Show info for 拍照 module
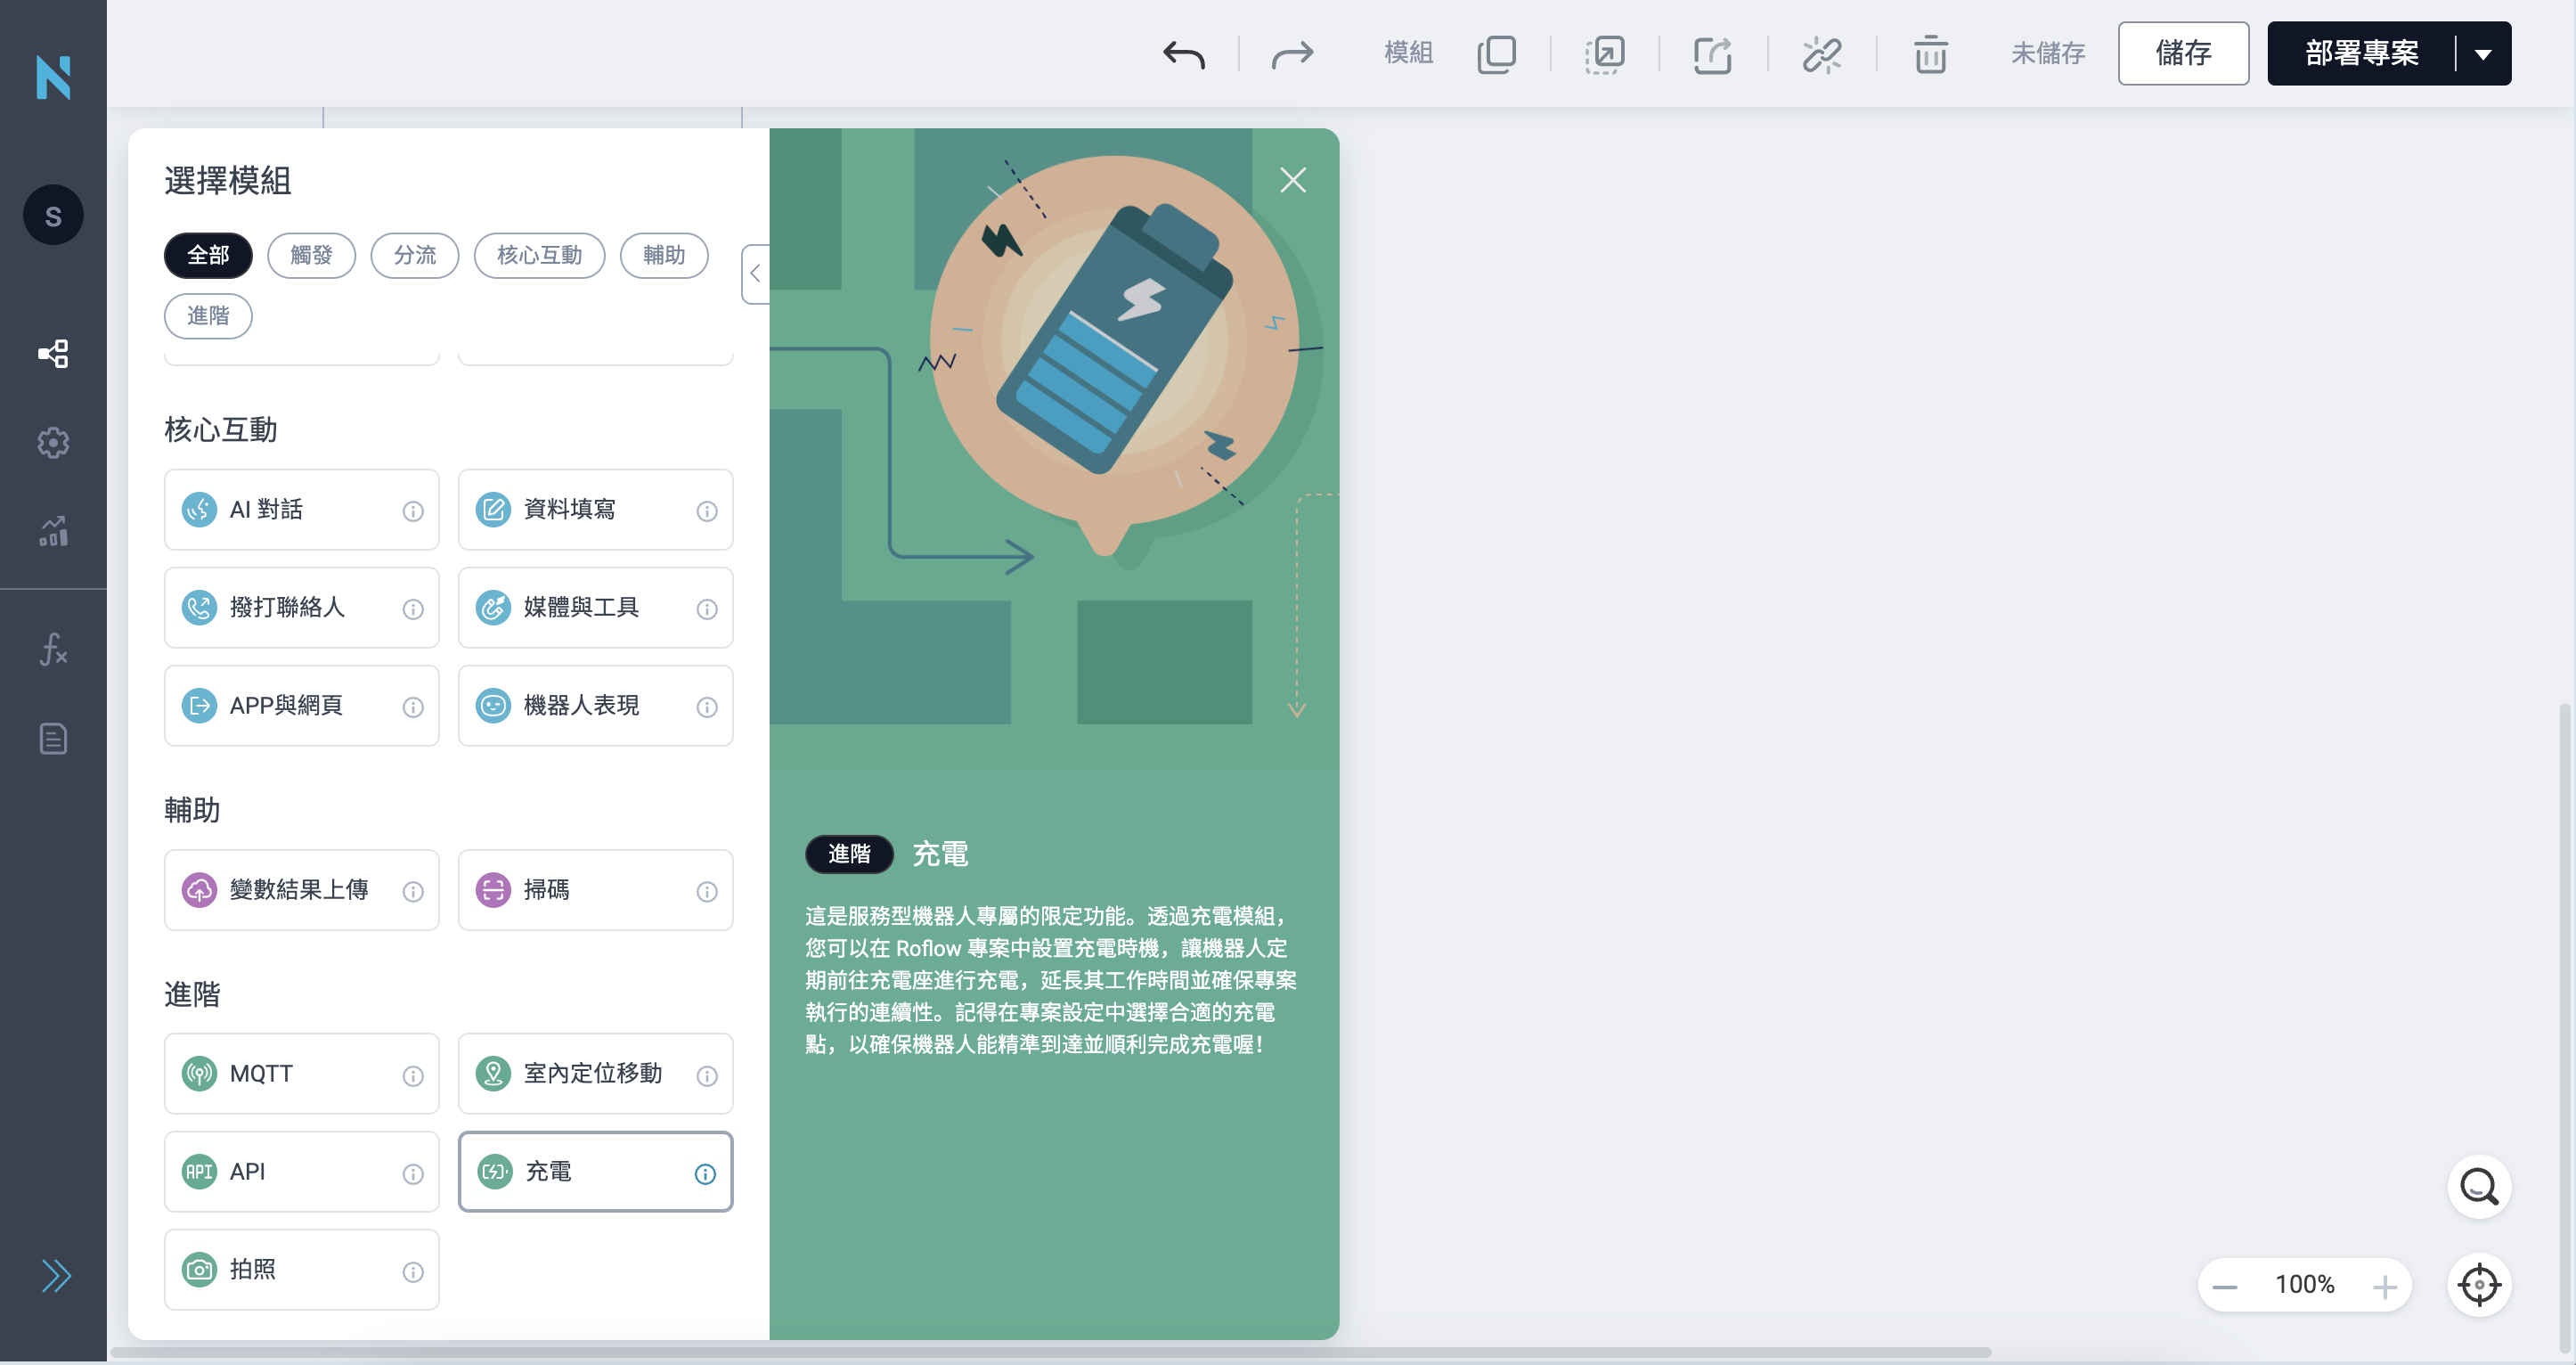2576x1365 pixels. coord(413,1272)
